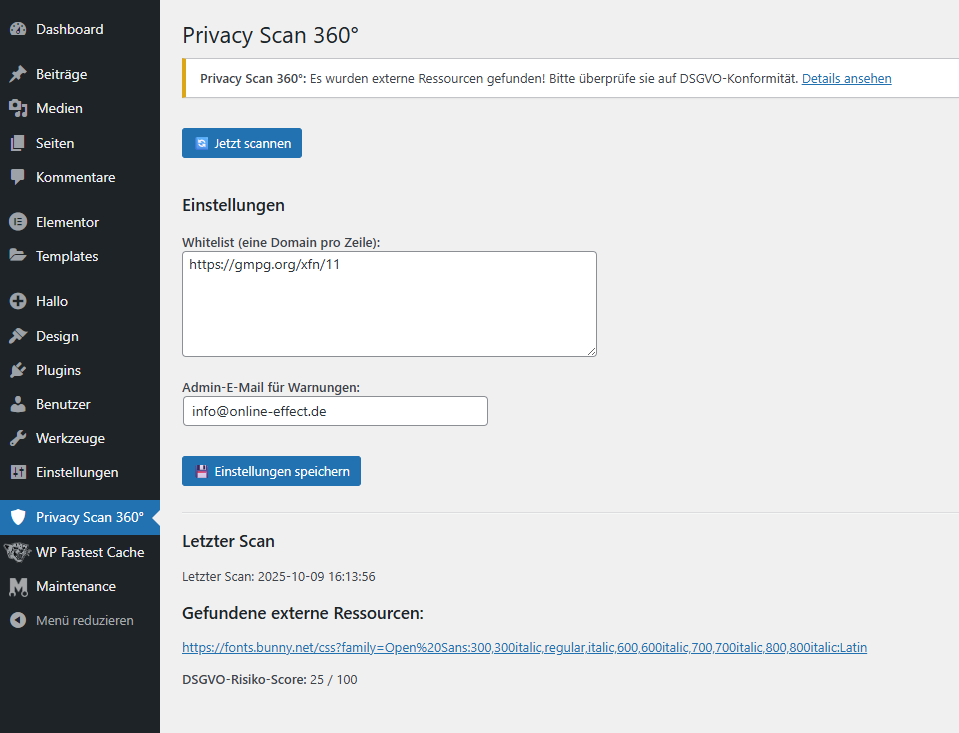This screenshot has width=959, height=733.
Task: Click the Plugins plug icon
Action: coord(17,371)
